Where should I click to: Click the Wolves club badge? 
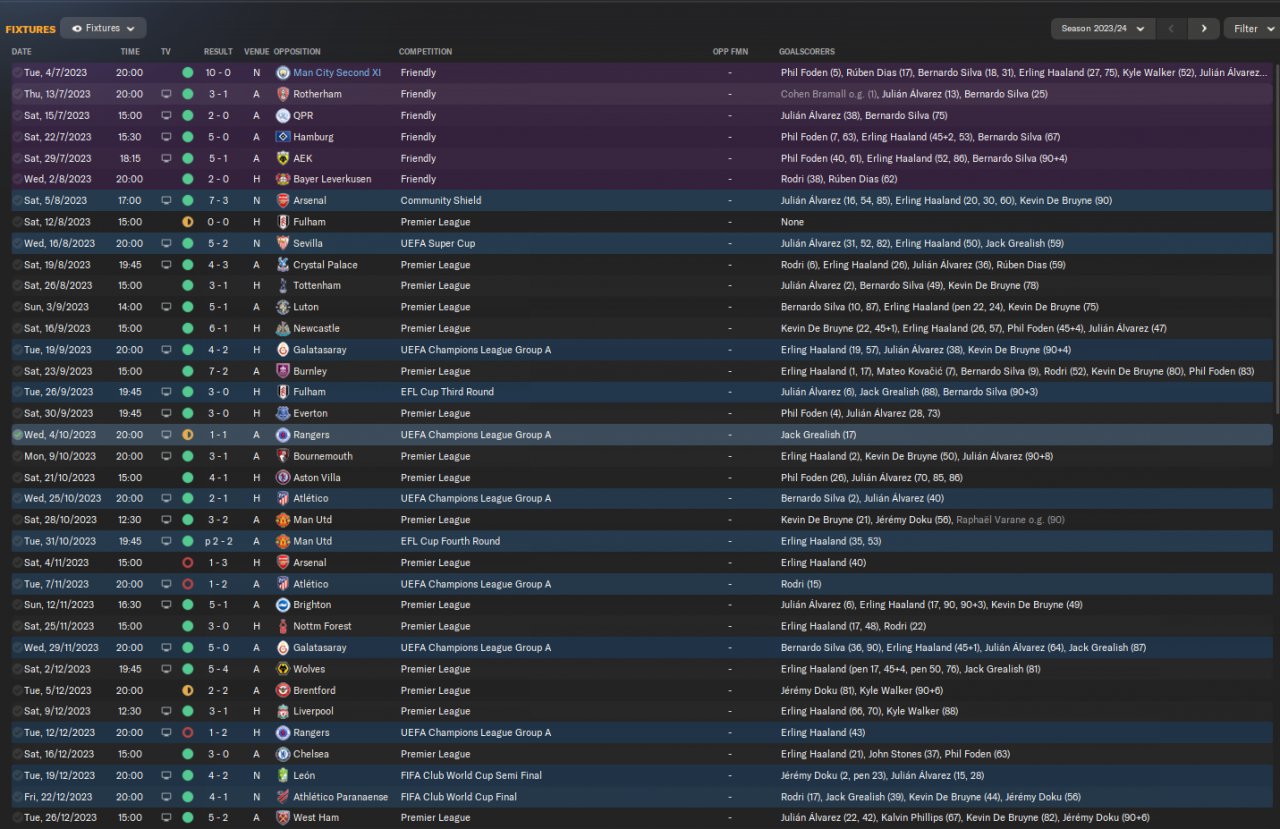[282, 669]
